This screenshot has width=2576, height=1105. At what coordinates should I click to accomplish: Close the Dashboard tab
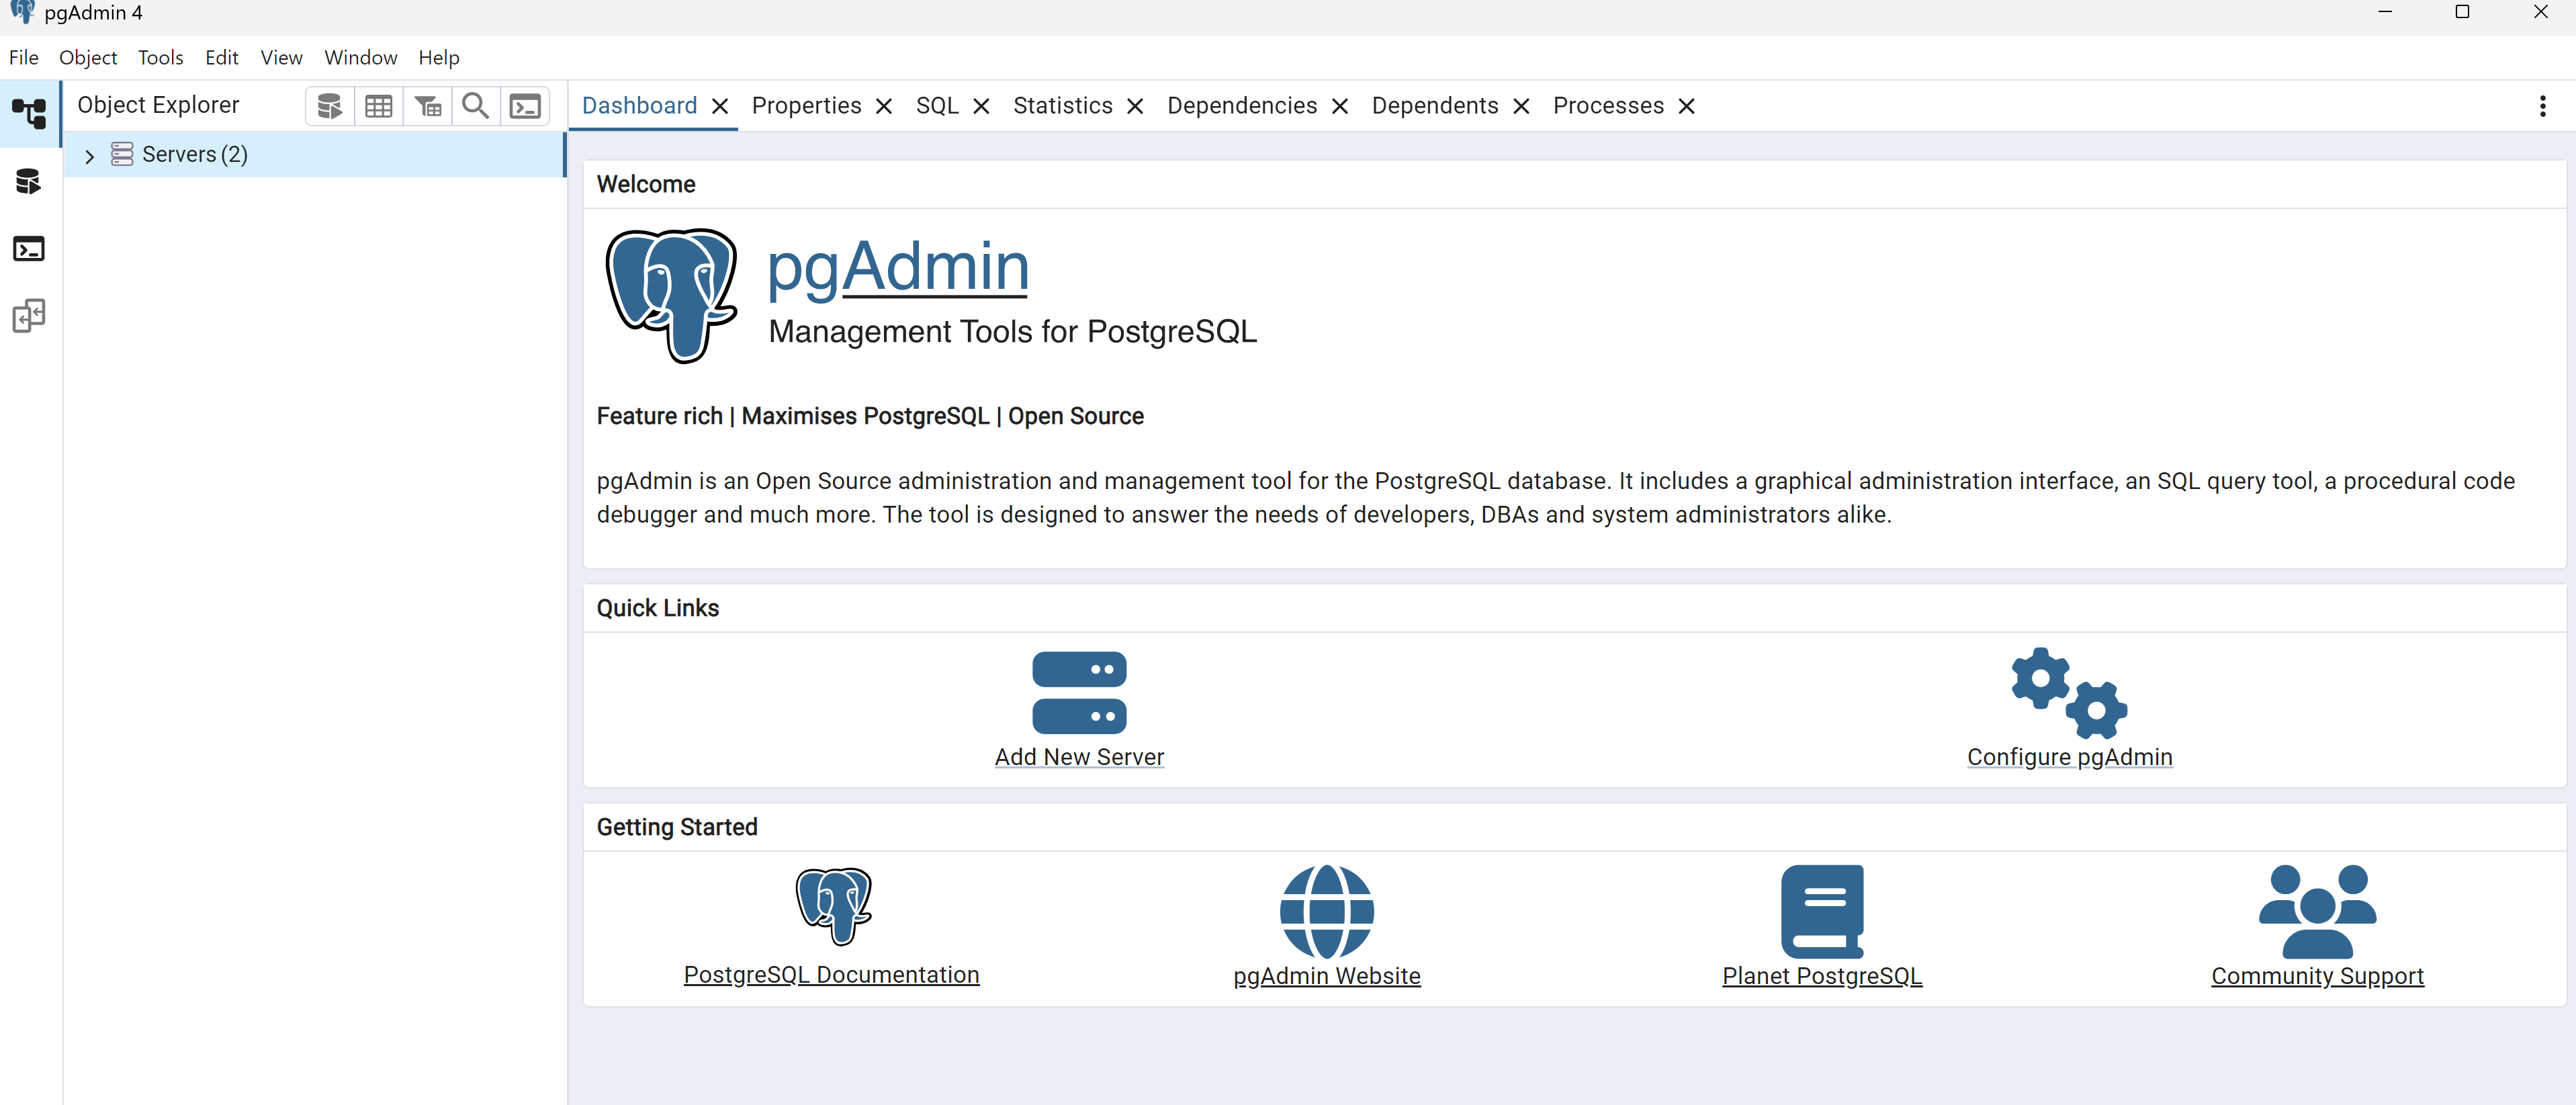720,106
